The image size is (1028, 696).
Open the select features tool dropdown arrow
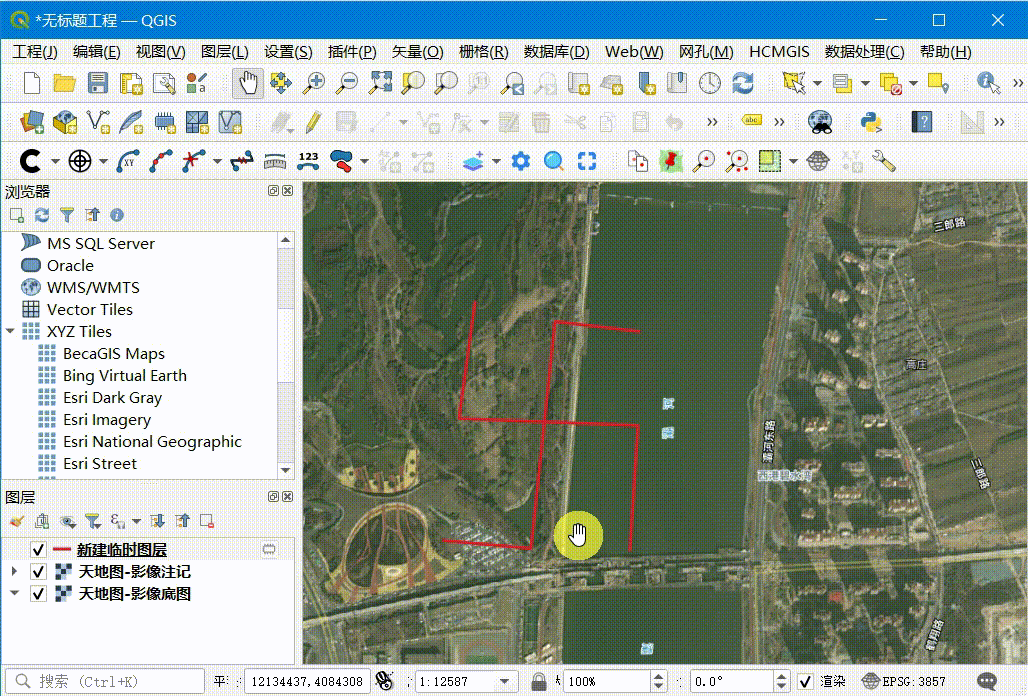point(818,83)
